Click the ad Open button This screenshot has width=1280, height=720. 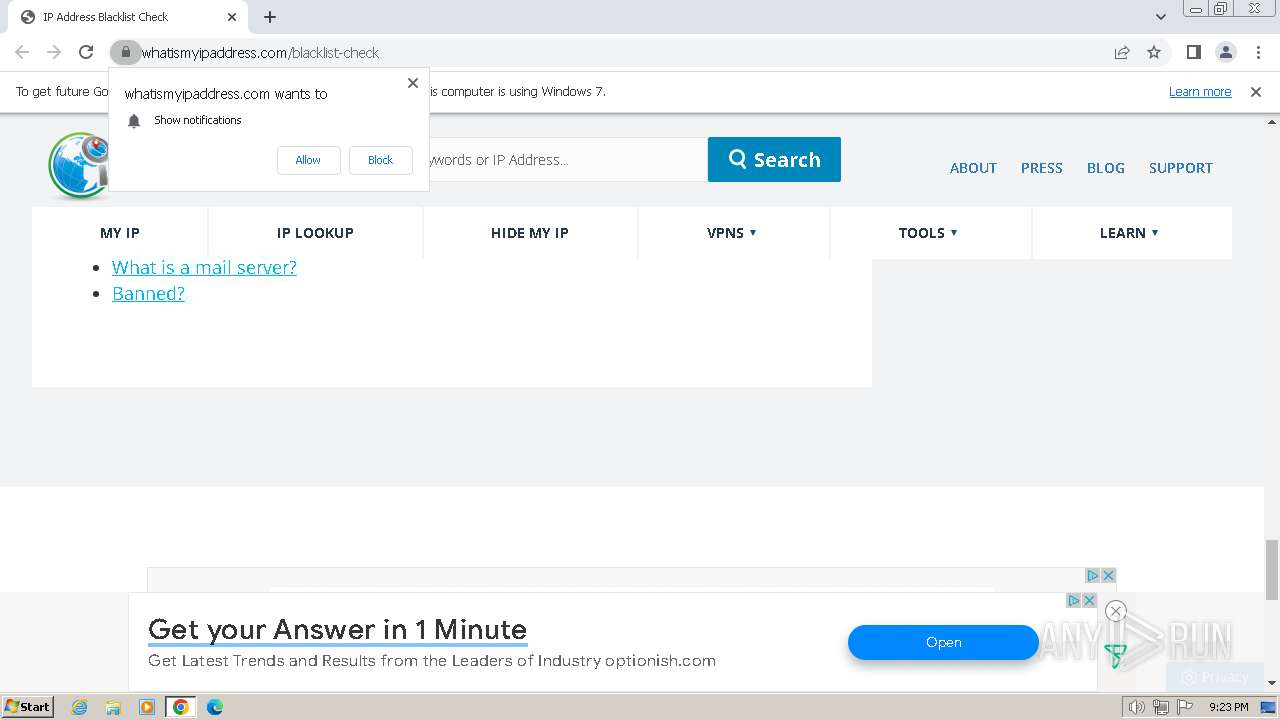943,643
